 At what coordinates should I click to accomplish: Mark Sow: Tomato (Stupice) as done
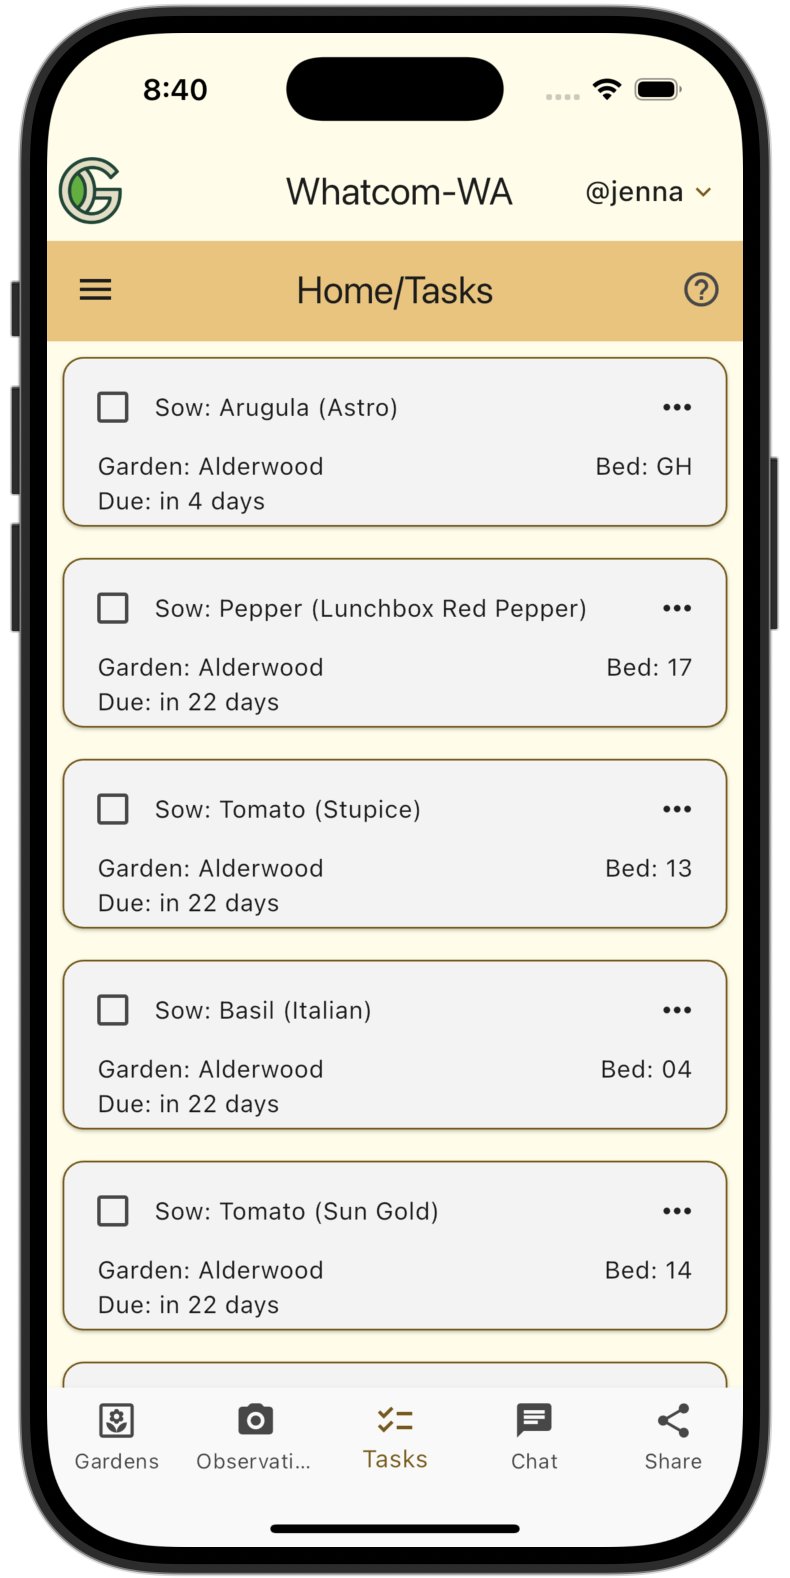click(113, 809)
